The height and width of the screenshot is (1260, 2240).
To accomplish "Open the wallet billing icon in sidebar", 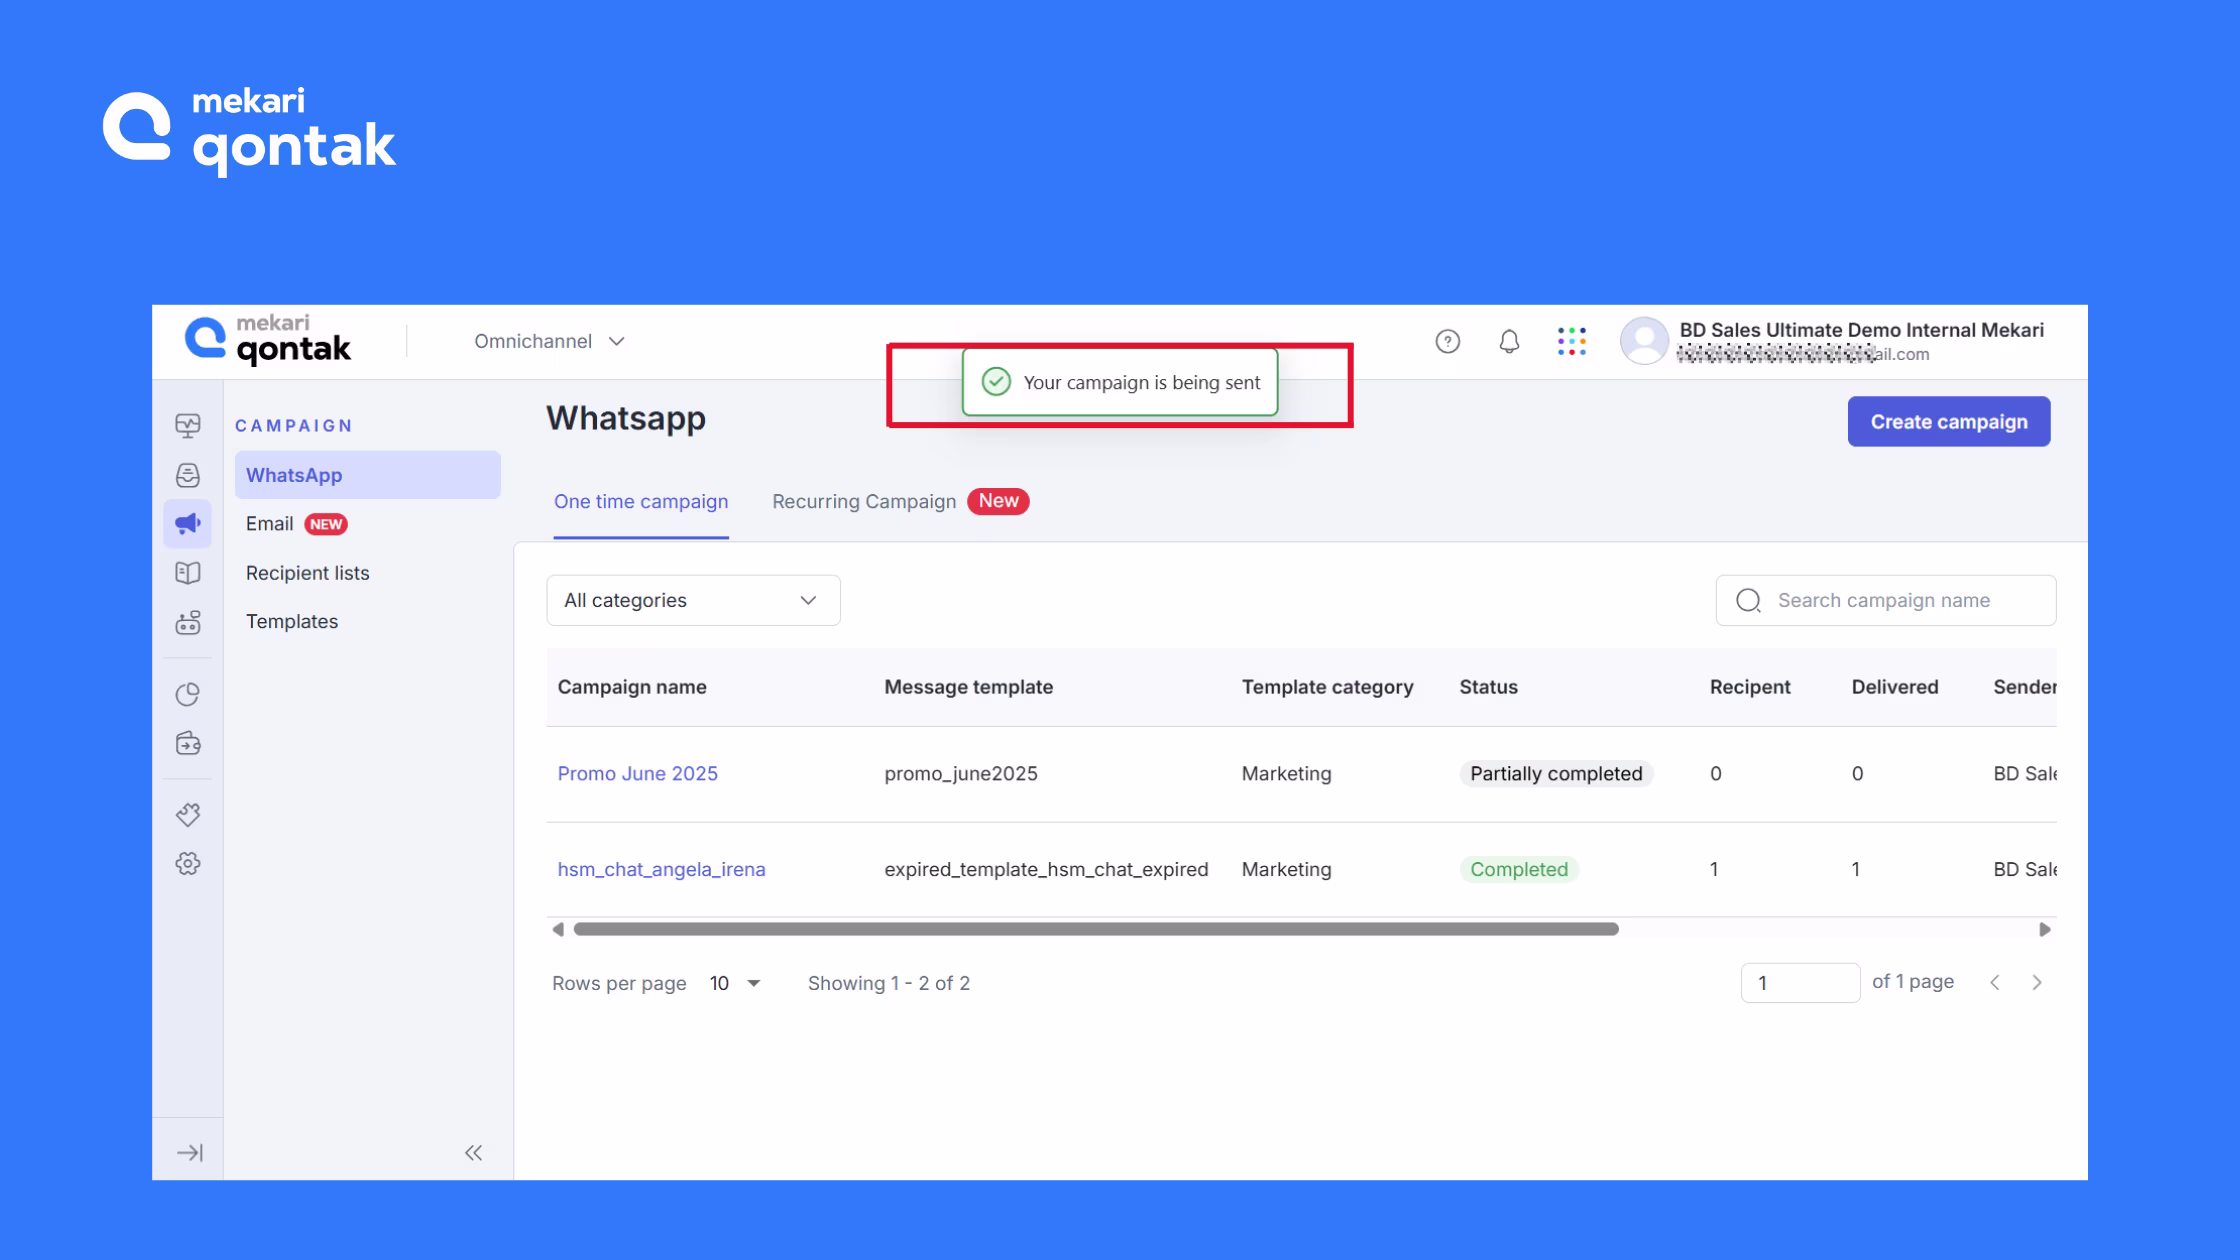I will point(188,743).
